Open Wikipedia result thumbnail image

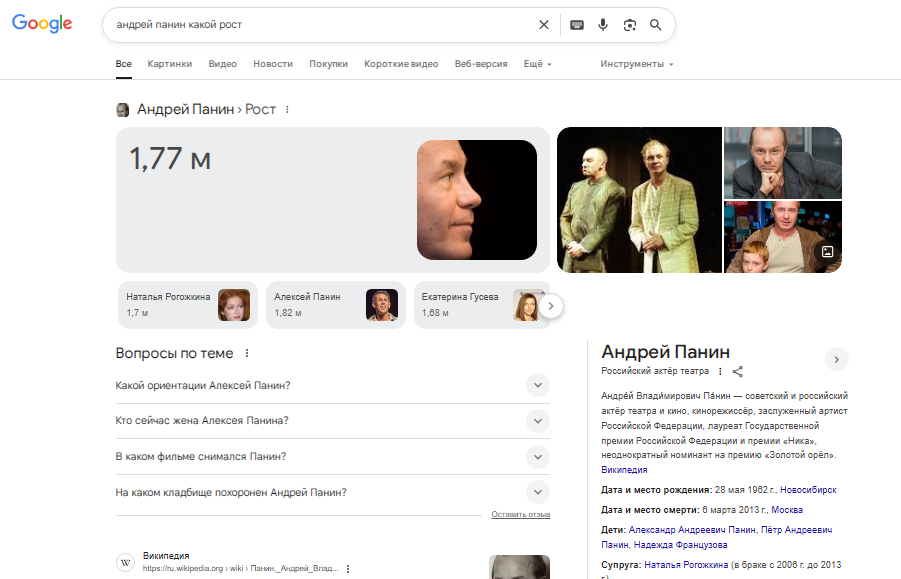[x=519, y=567]
